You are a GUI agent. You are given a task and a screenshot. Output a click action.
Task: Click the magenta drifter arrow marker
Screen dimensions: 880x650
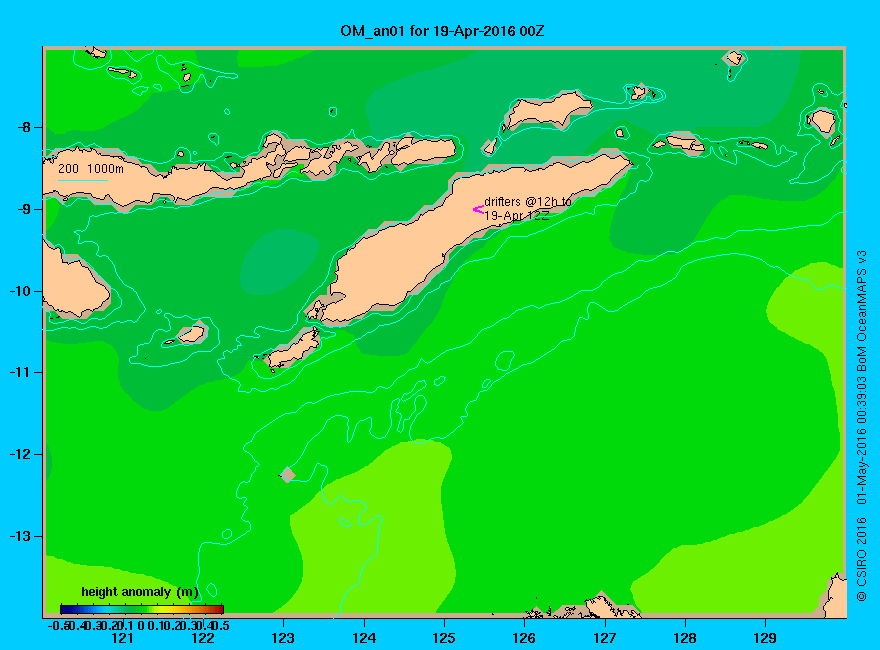pyautogui.click(x=478, y=209)
